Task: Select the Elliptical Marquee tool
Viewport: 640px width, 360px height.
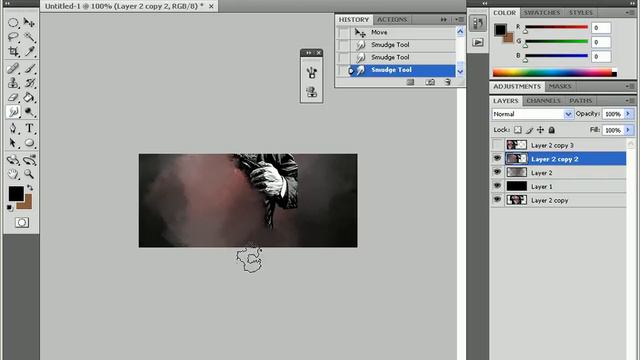Action: point(13,22)
